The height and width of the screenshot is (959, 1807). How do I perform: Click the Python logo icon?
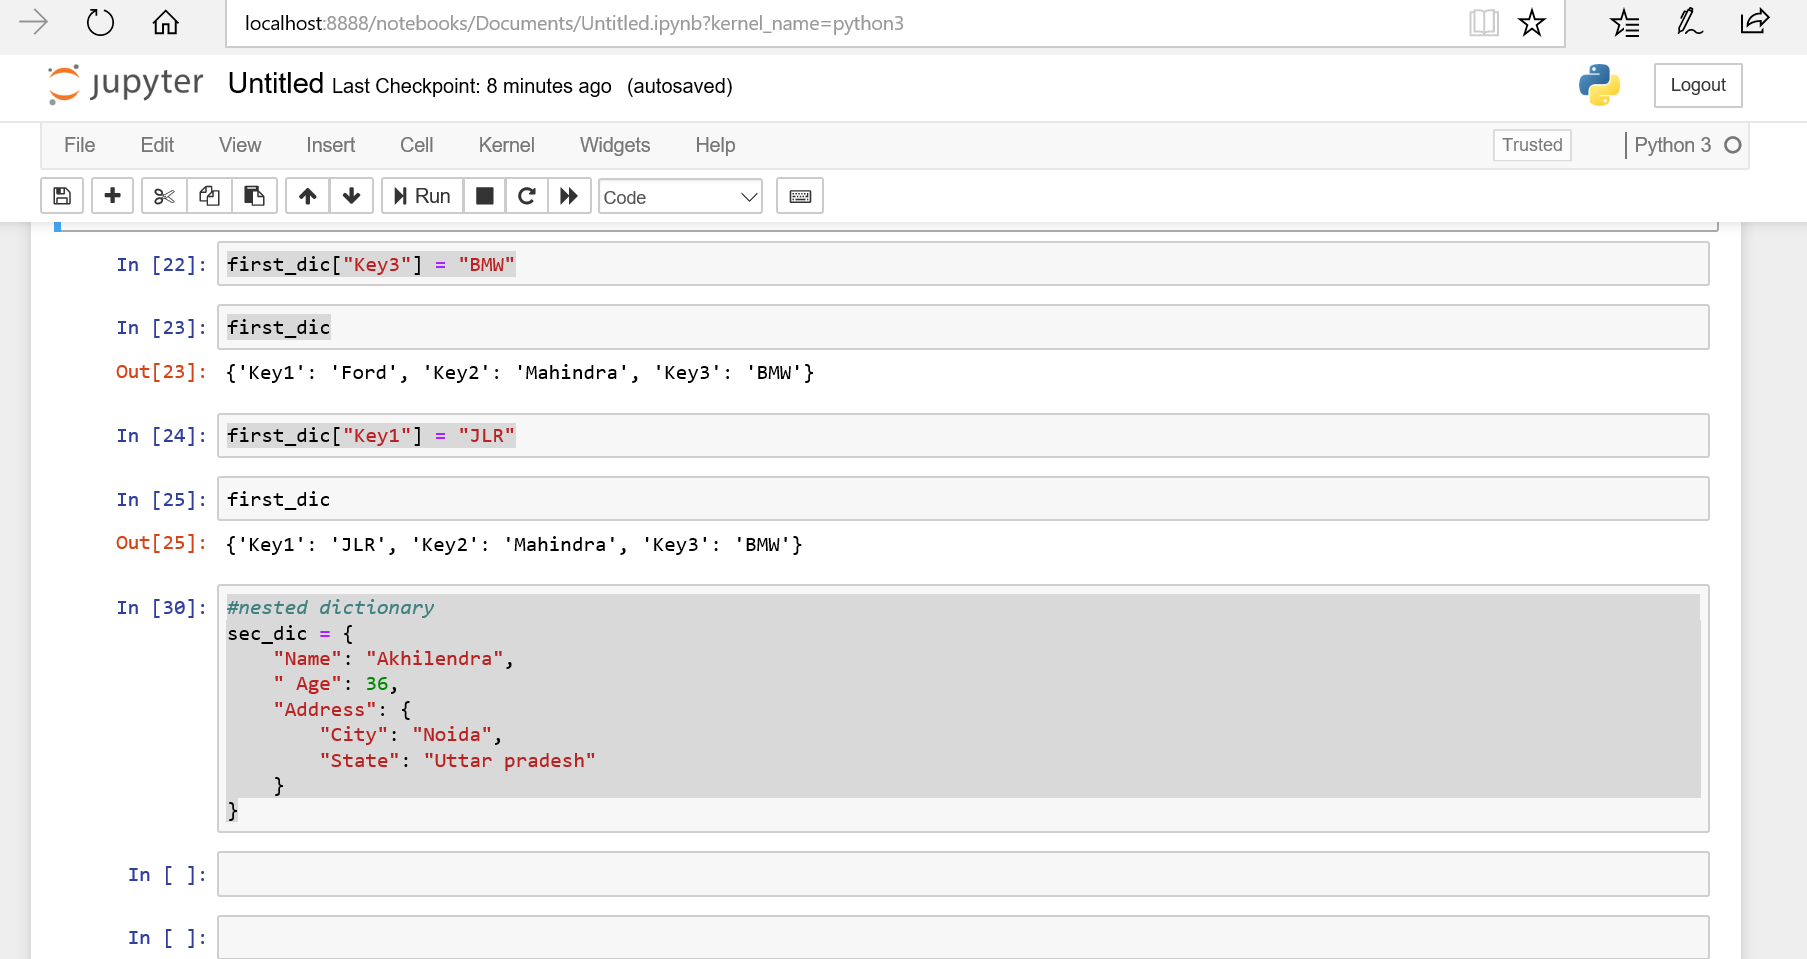pos(1599,85)
